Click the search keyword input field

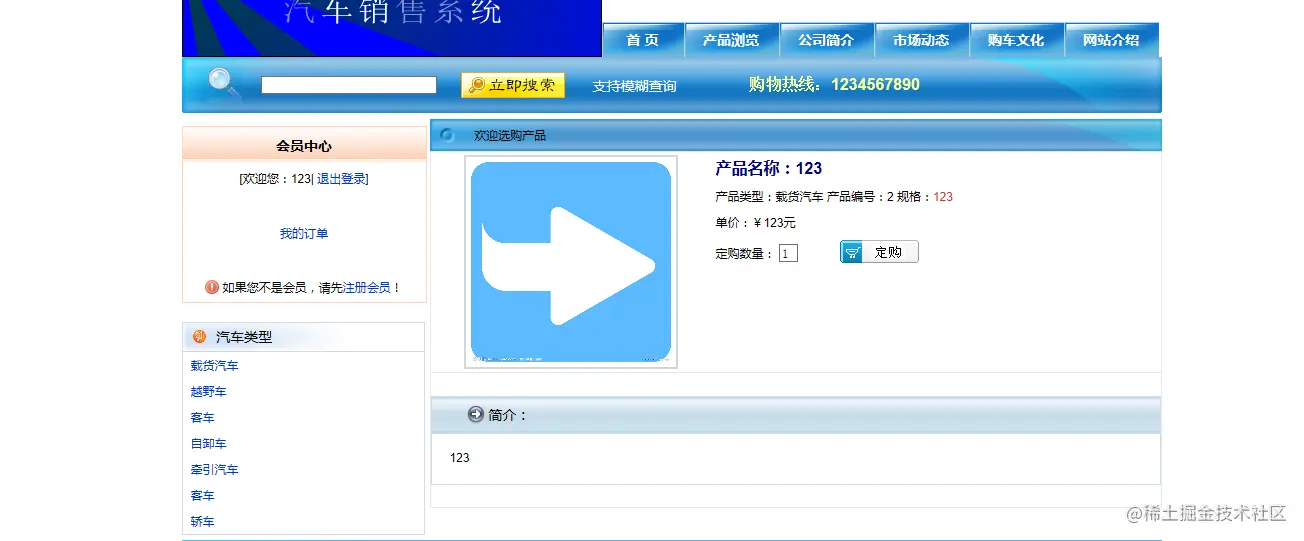pos(349,85)
